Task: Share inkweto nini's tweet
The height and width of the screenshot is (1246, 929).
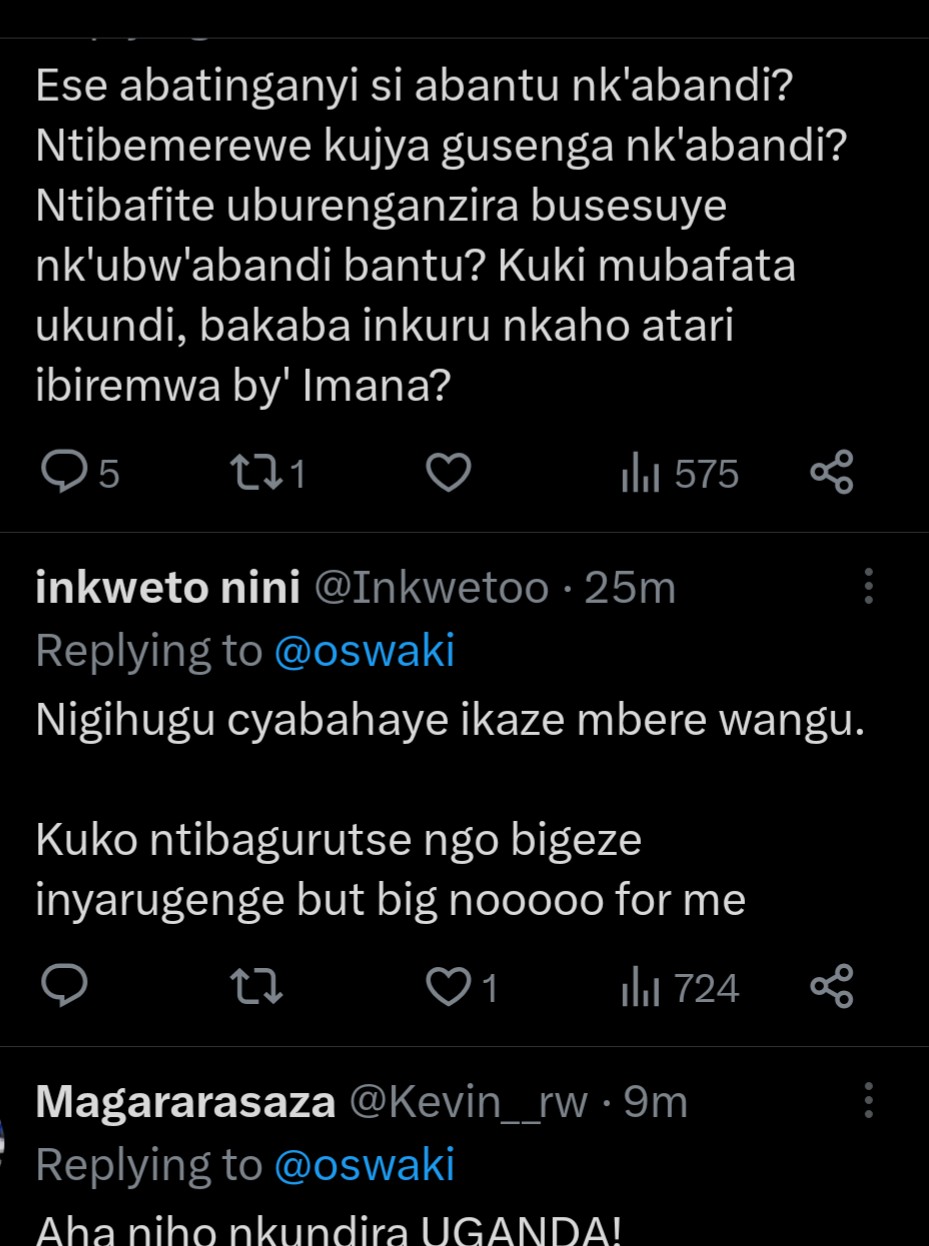Action: [831, 988]
